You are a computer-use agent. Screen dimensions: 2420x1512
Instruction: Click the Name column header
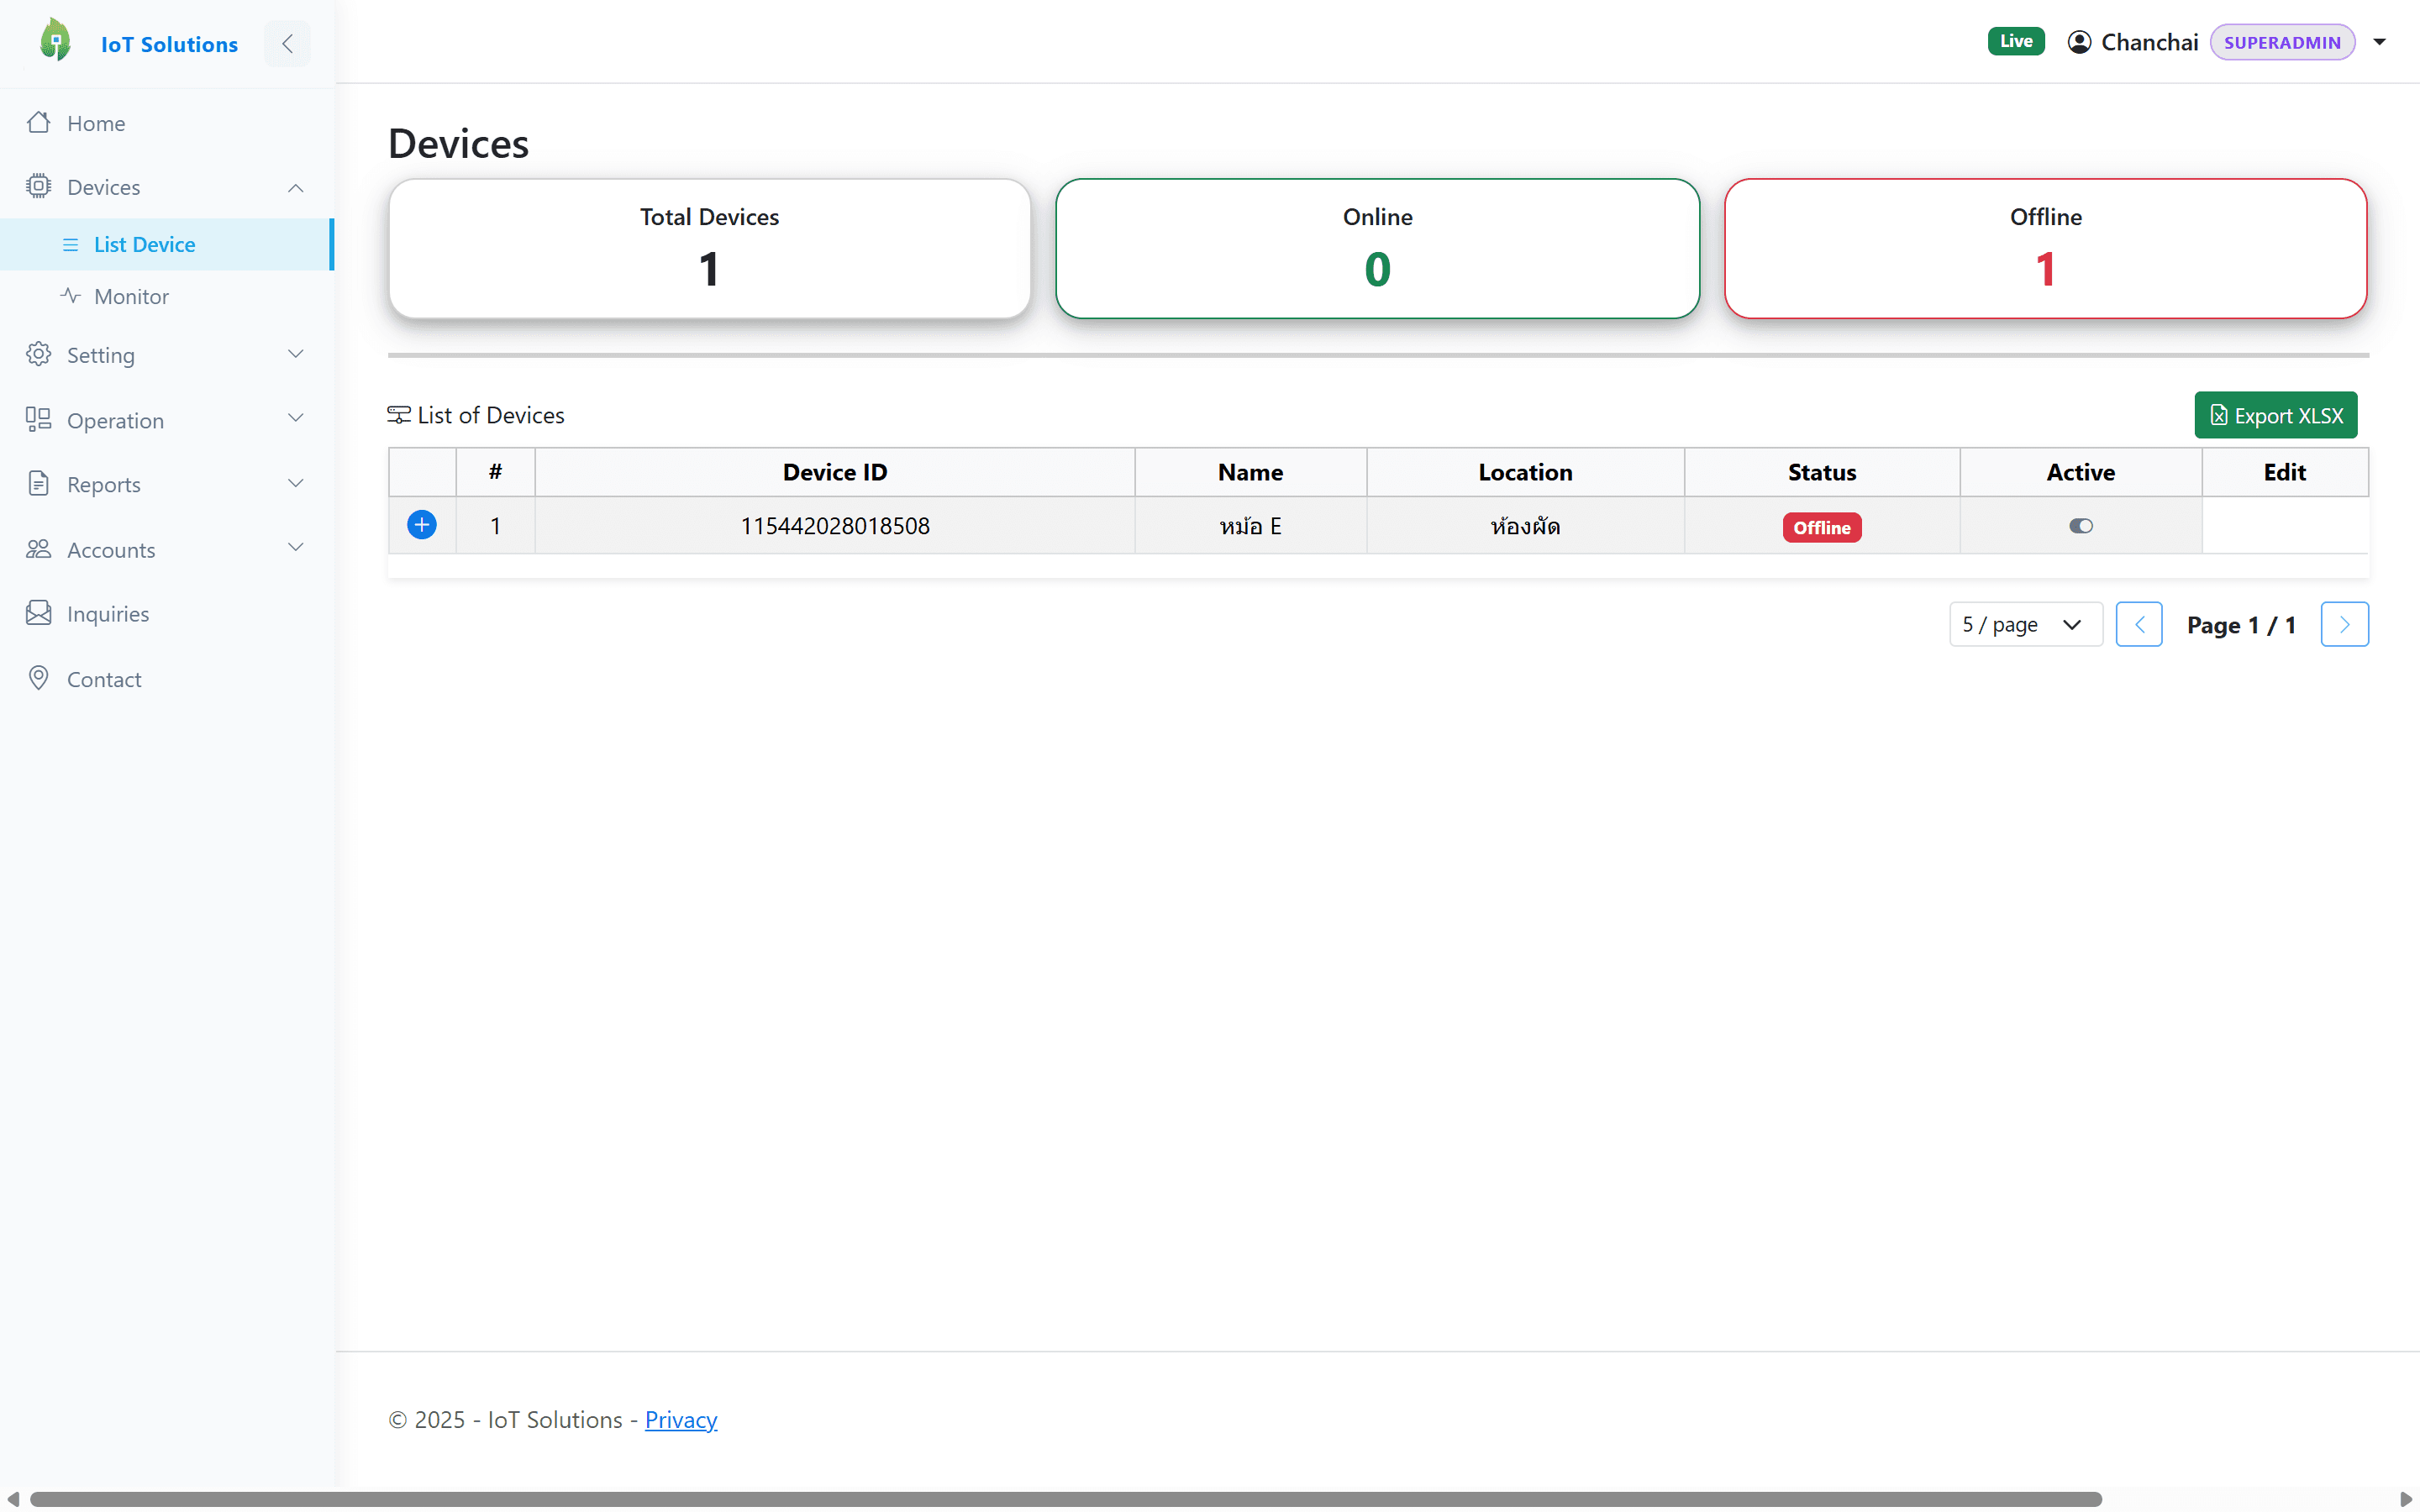pos(1250,472)
